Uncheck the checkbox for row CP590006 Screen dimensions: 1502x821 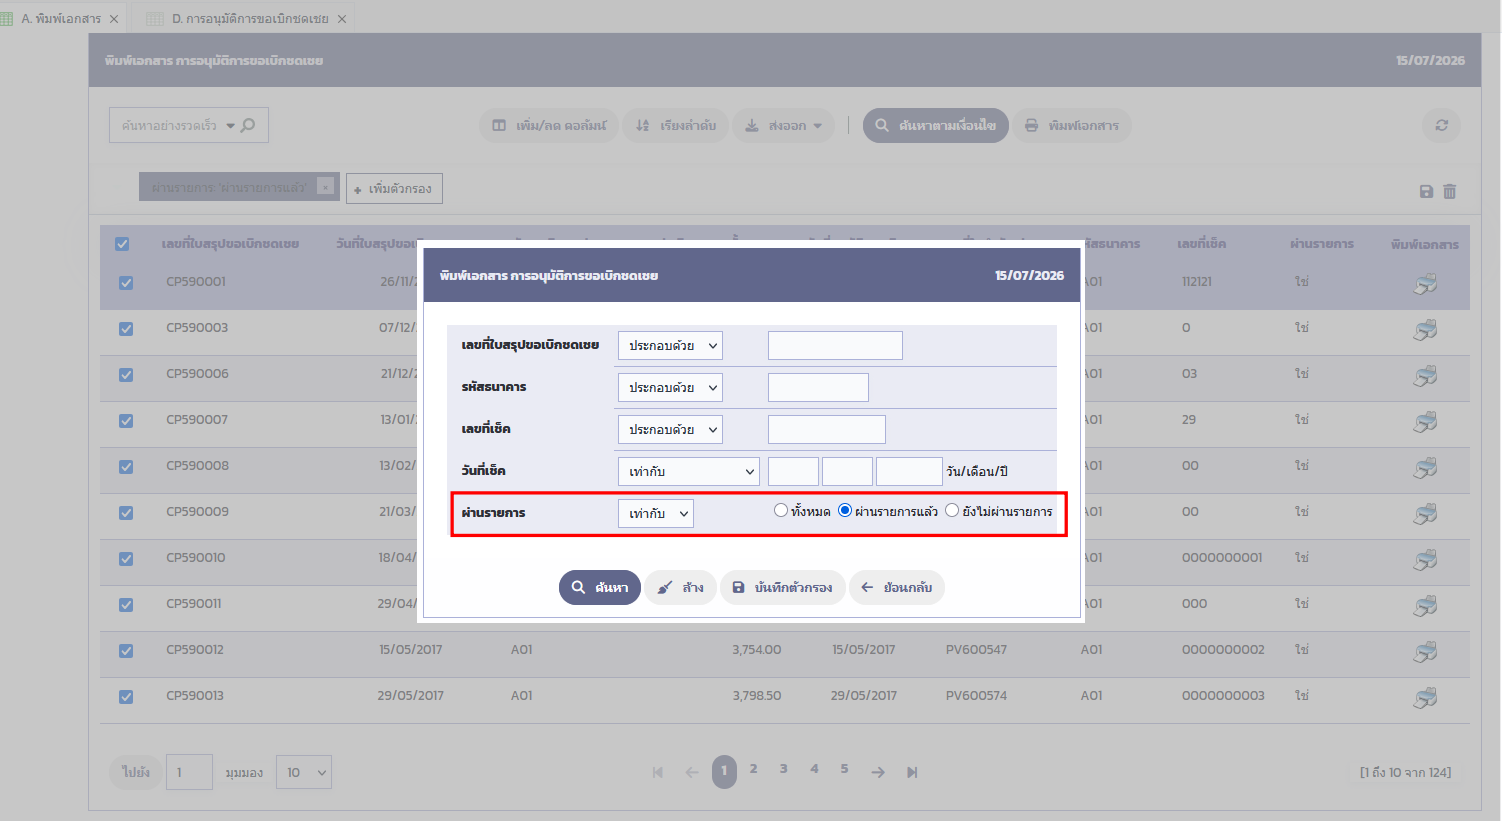(126, 375)
